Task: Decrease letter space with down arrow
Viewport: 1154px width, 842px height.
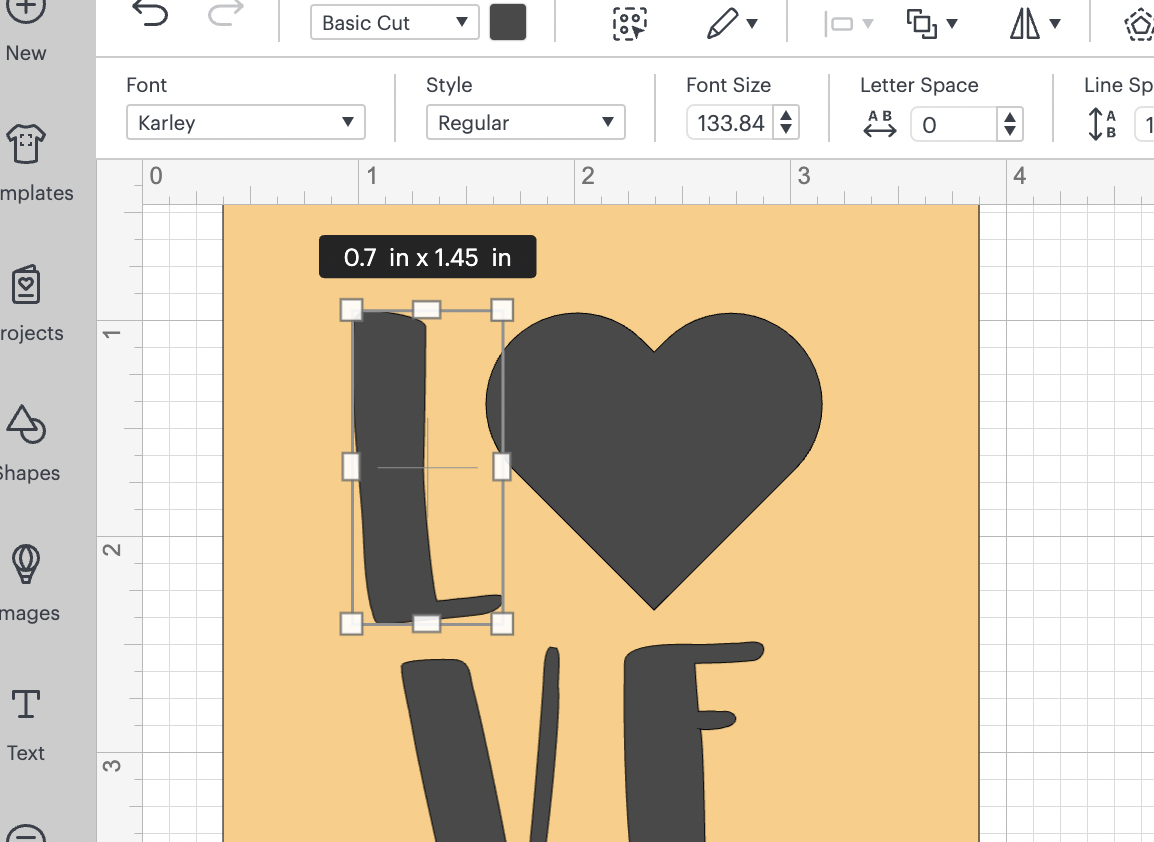Action: click(x=1010, y=132)
